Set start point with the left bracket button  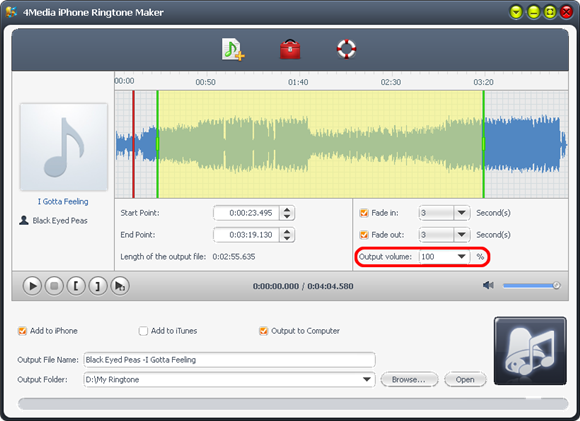76,286
